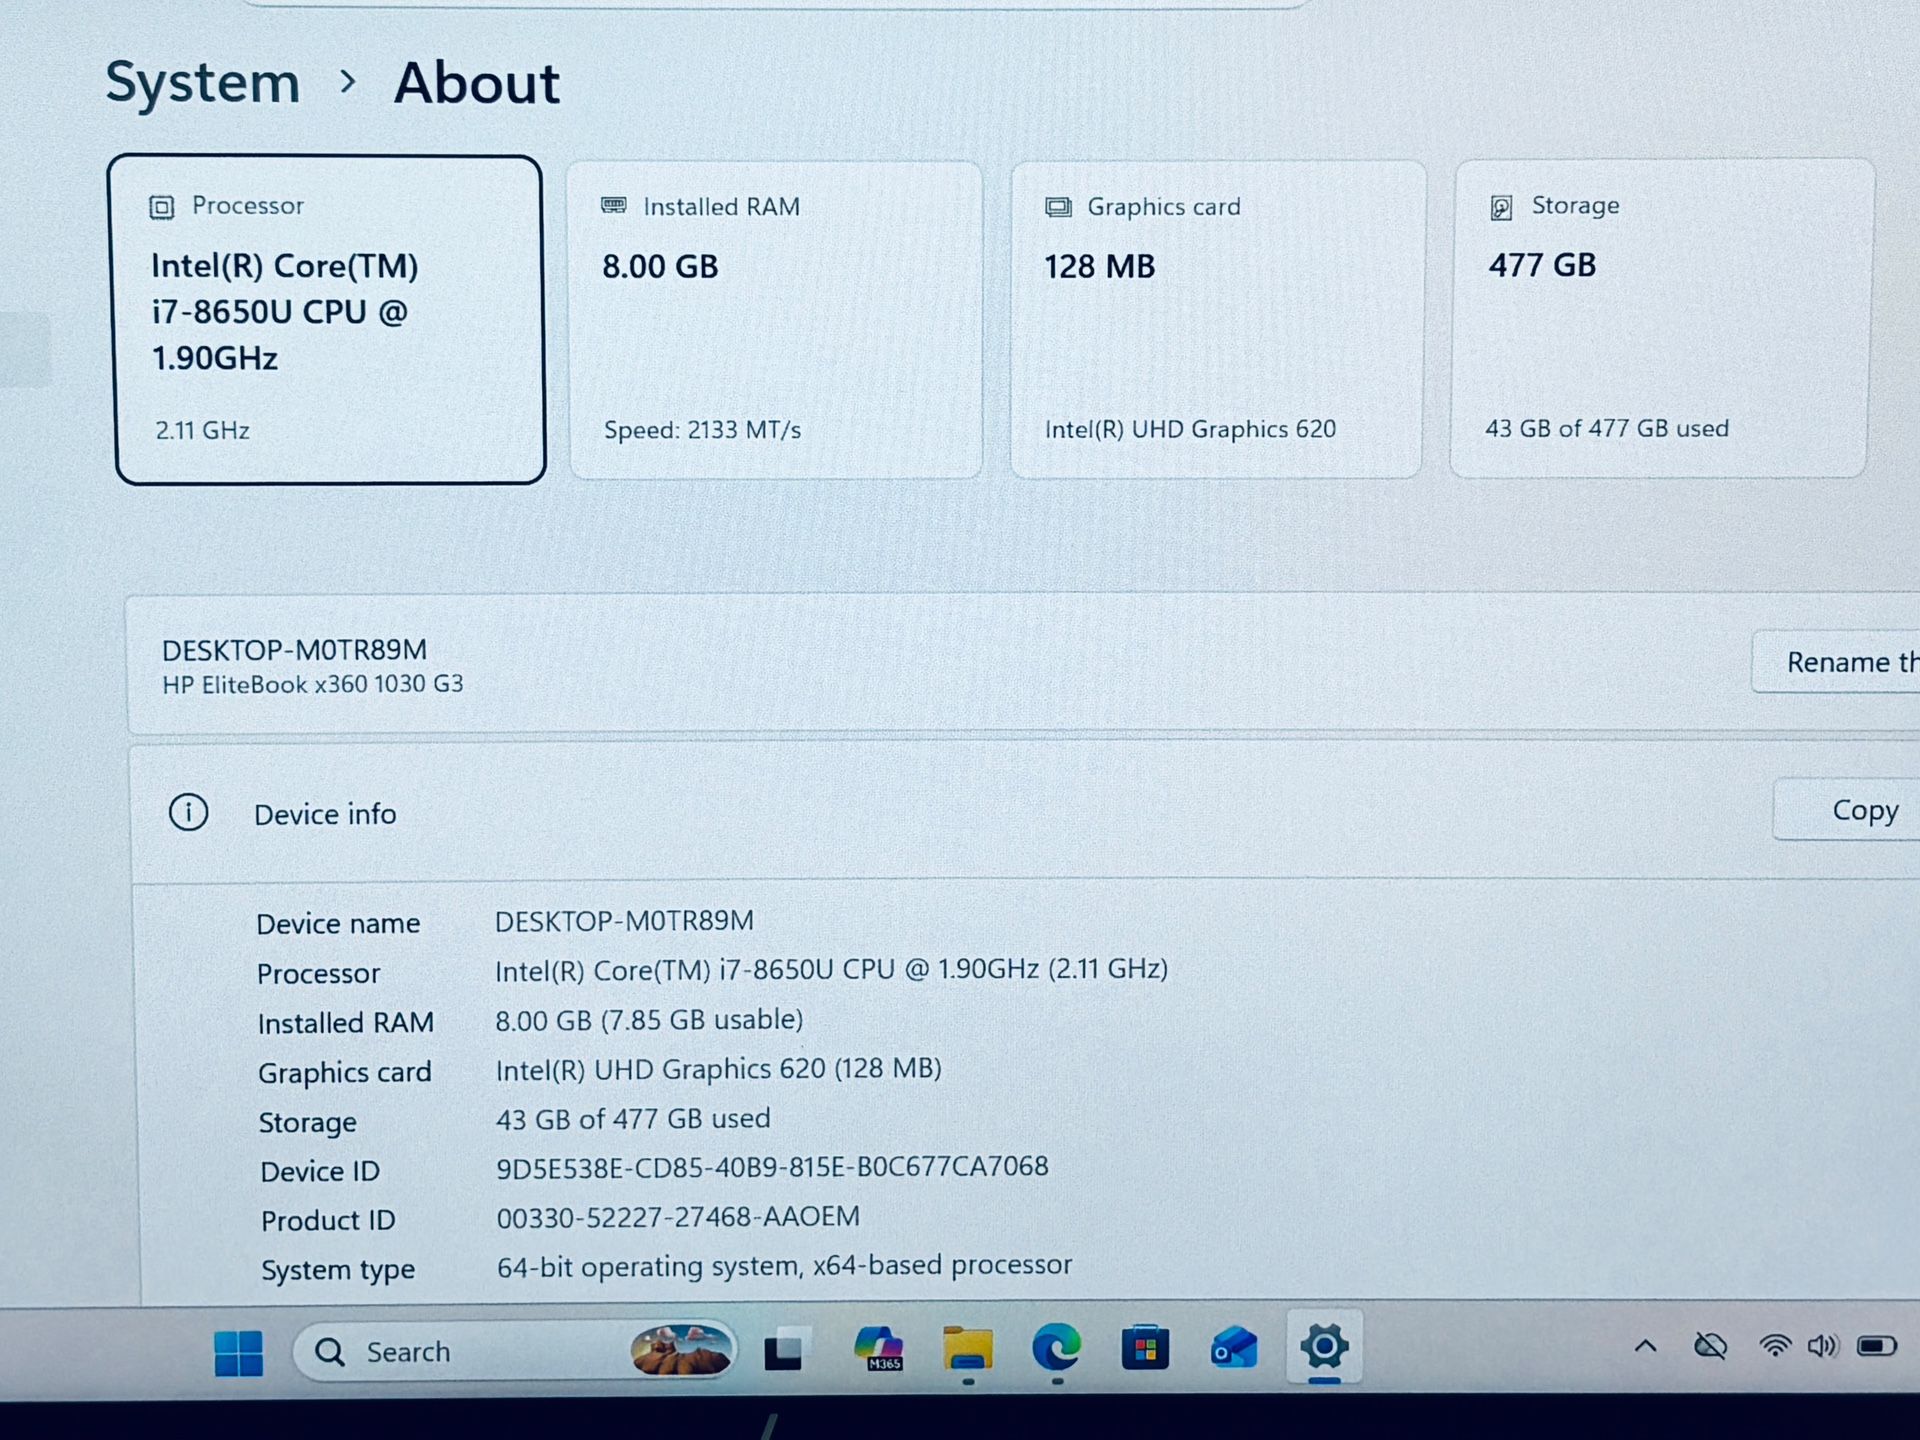Open the Graphics card summary card
Viewport: 1920px width, 1440px height.
tap(1218, 320)
